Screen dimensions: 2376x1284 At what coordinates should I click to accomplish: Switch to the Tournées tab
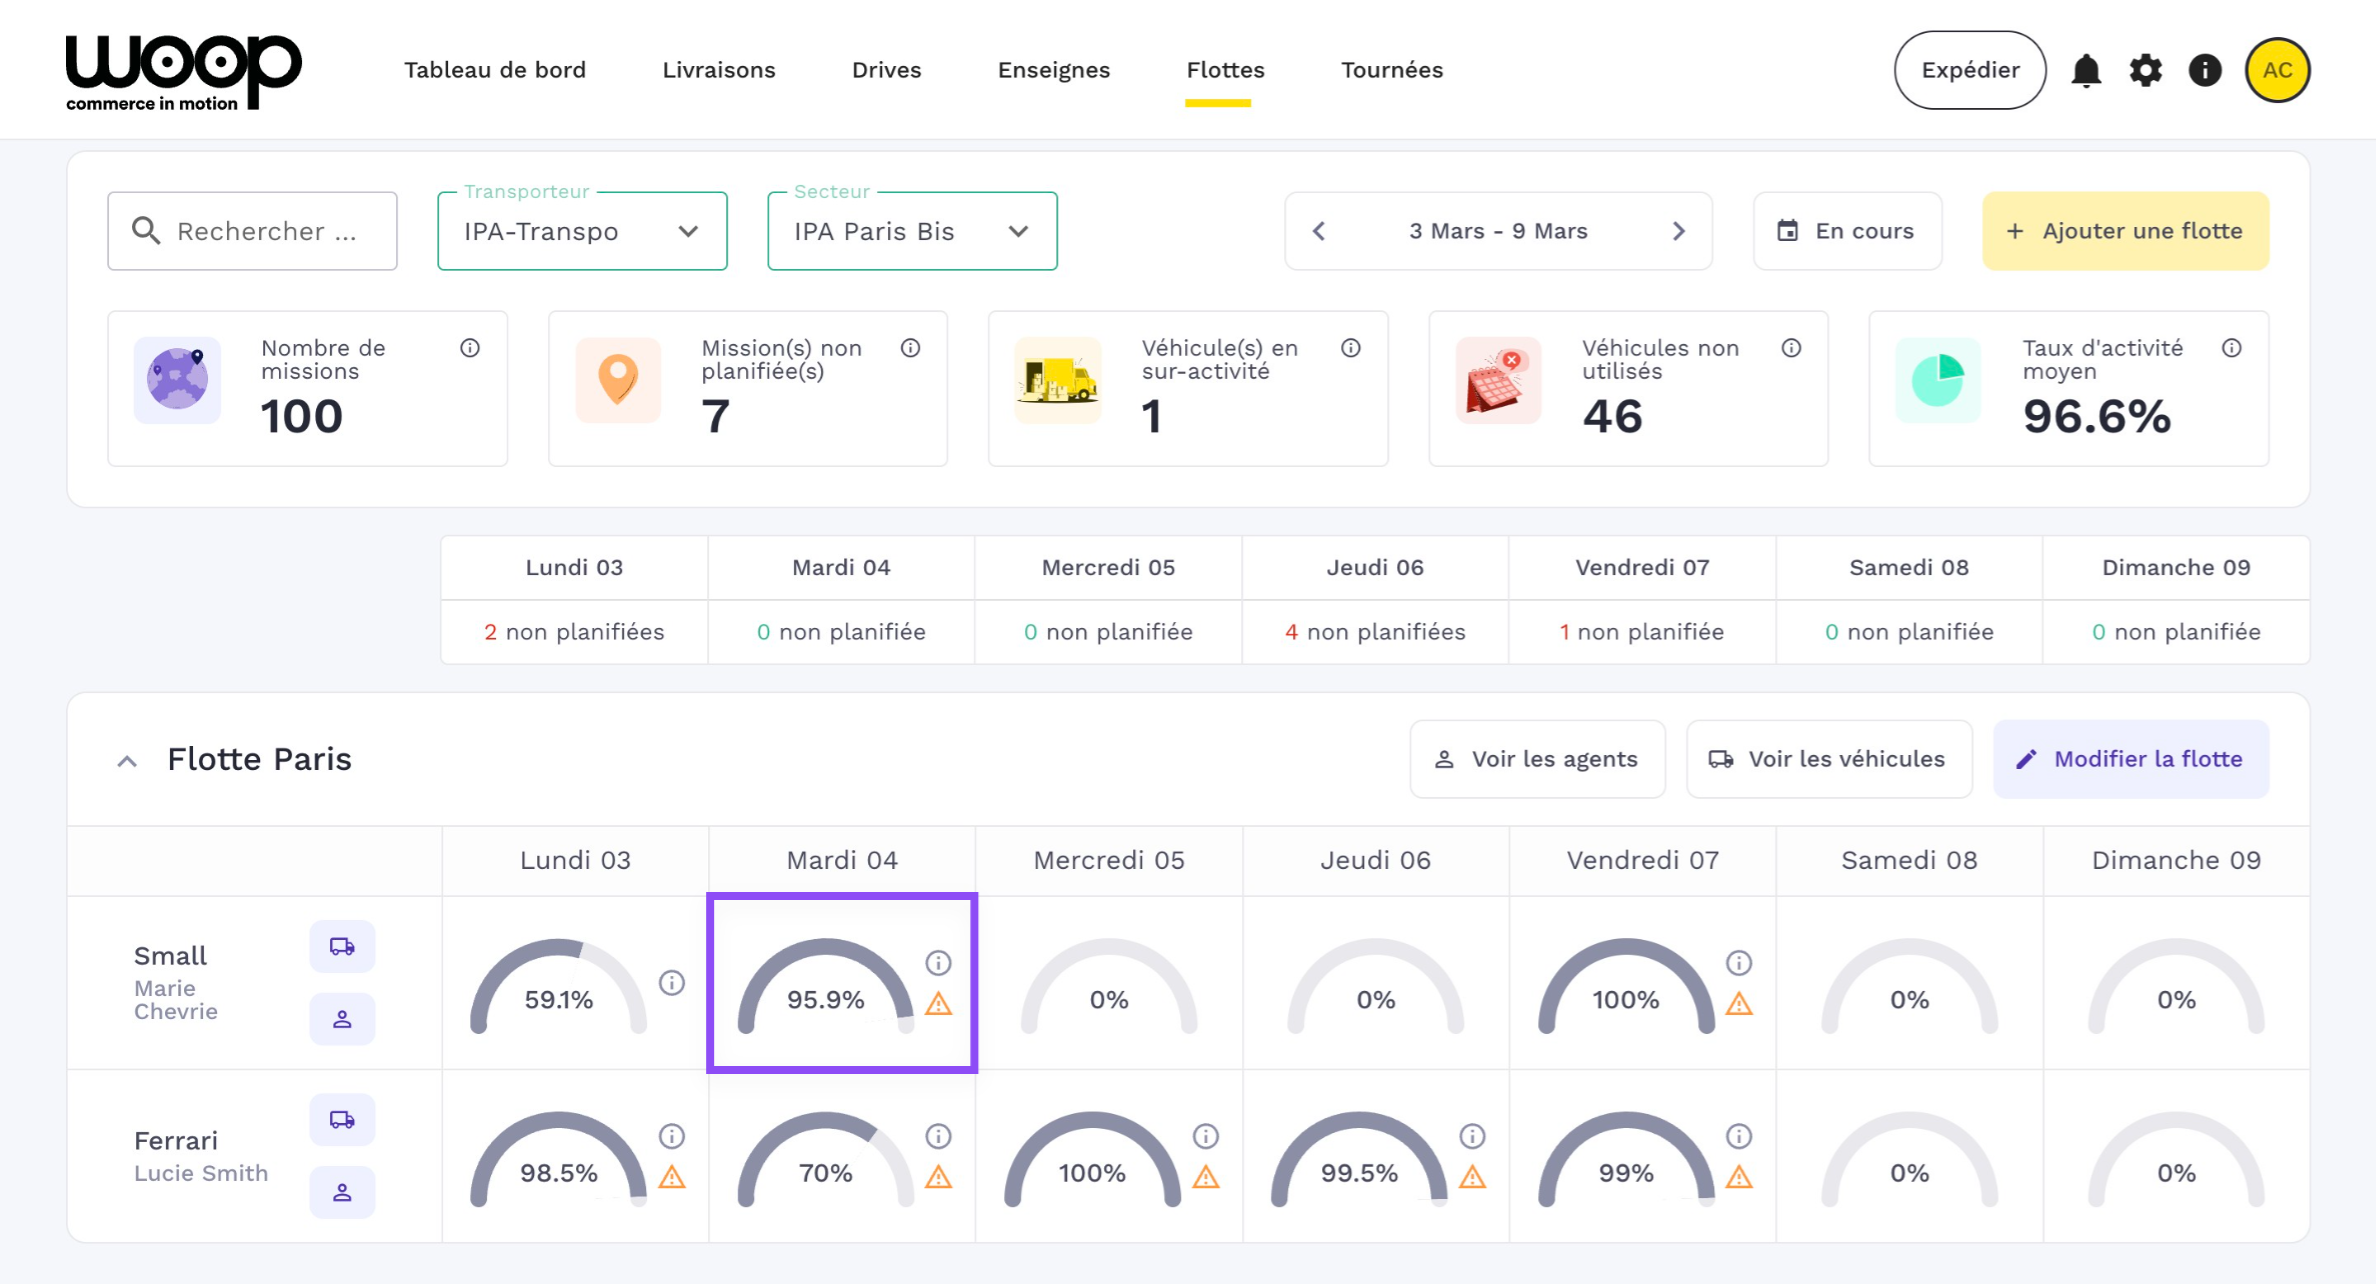click(x=1391, y=70)
